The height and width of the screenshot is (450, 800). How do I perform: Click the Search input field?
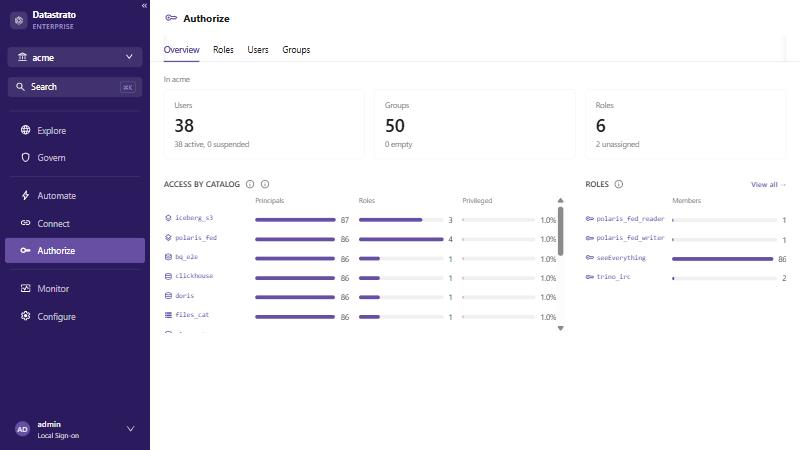click(75, 87)
